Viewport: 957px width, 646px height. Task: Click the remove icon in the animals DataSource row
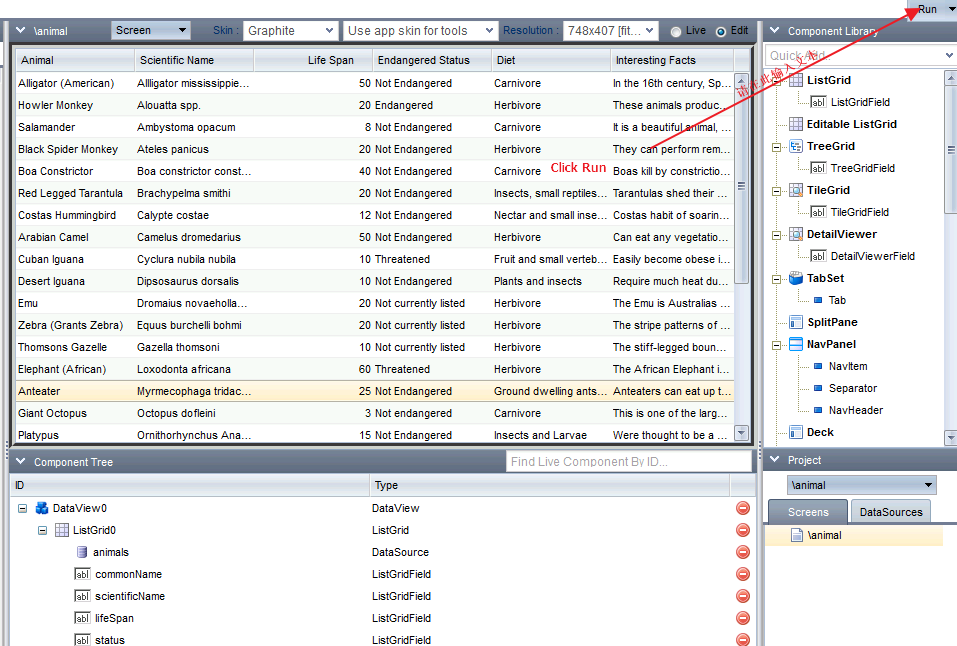point(742,552)
